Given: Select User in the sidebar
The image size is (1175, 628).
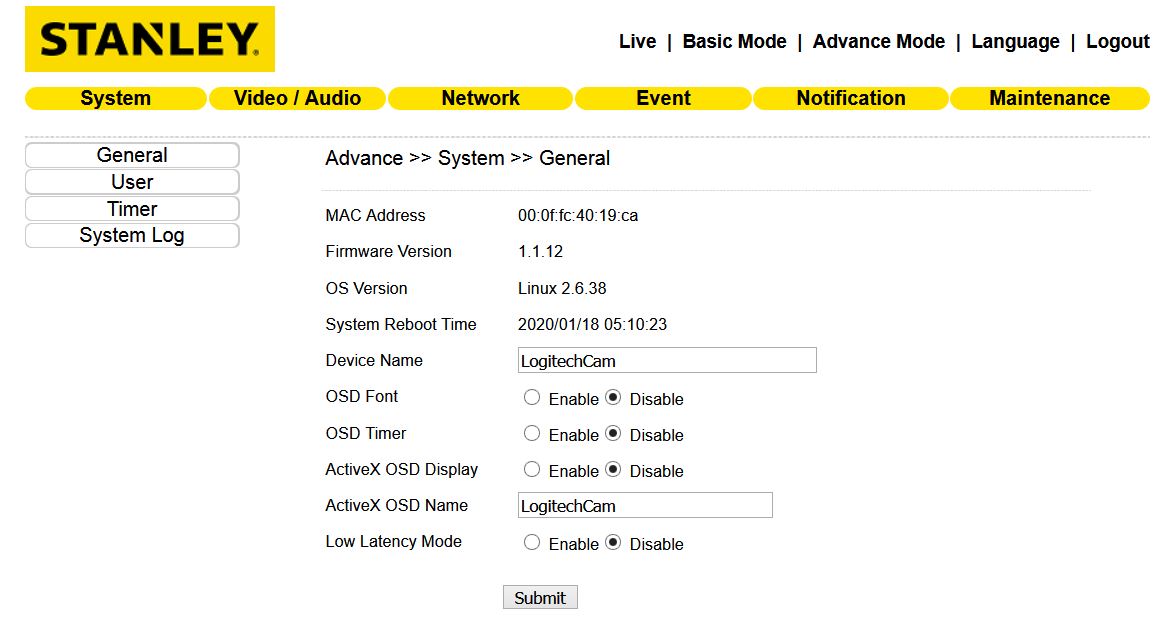Looking at the screenshot, I should point(132,182).
